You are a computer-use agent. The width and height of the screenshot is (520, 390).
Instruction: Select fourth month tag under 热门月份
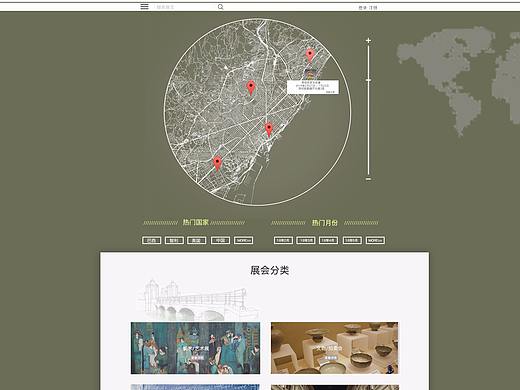coord(352,240)
